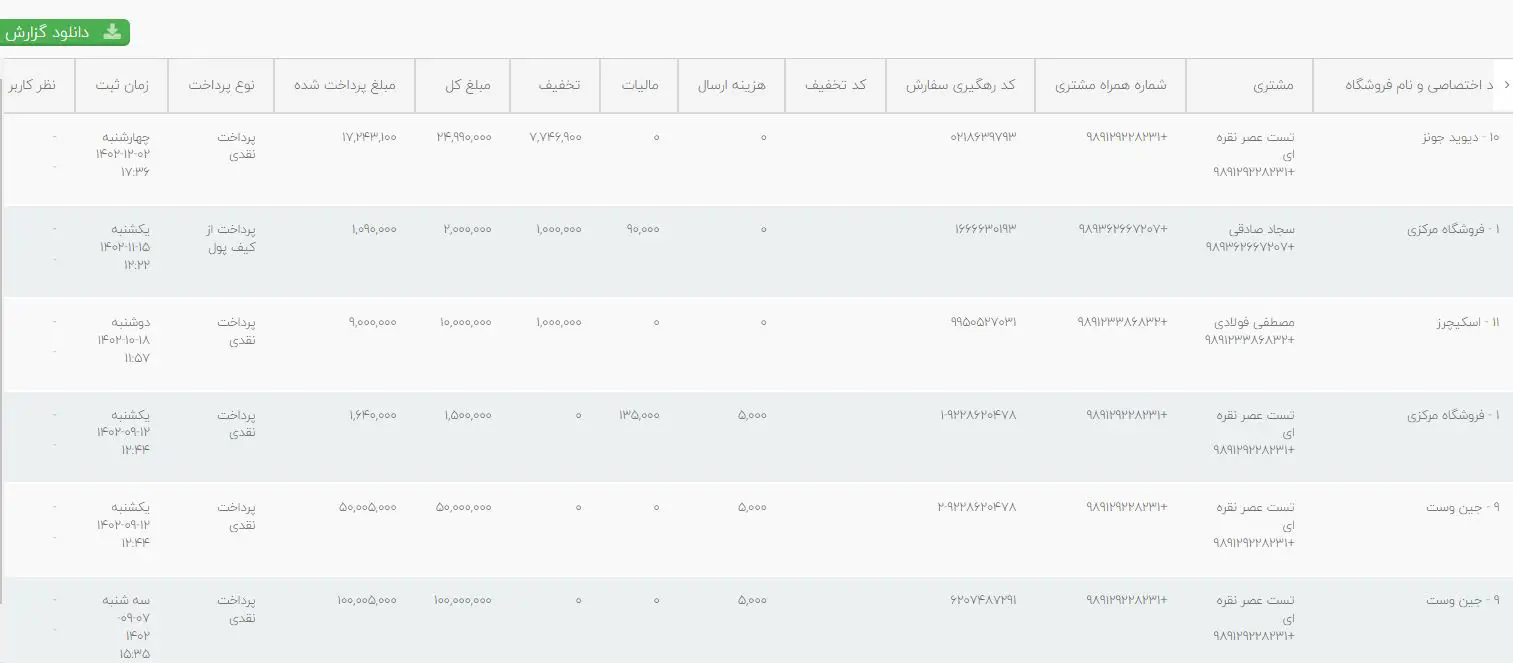Screen dimensions: 1513x663
Task: Click the کد رهگیری سفارش column header
Action: [960, 86]
